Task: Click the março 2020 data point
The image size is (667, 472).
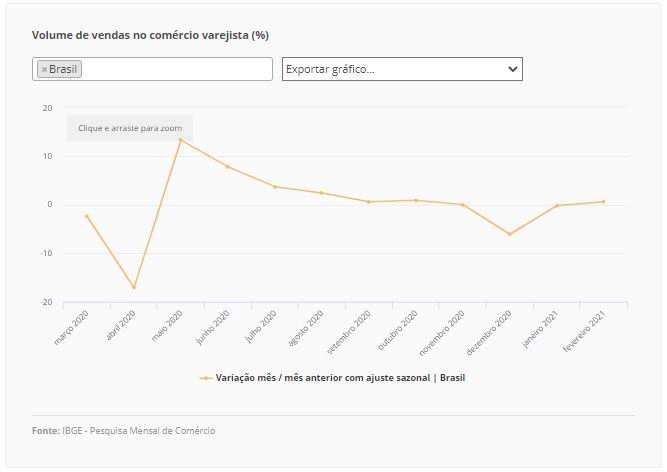Action: click(x=87, y=216)
